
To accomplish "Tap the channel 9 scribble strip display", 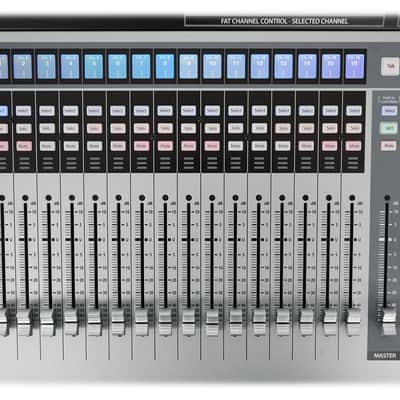I will click(188, 67).
